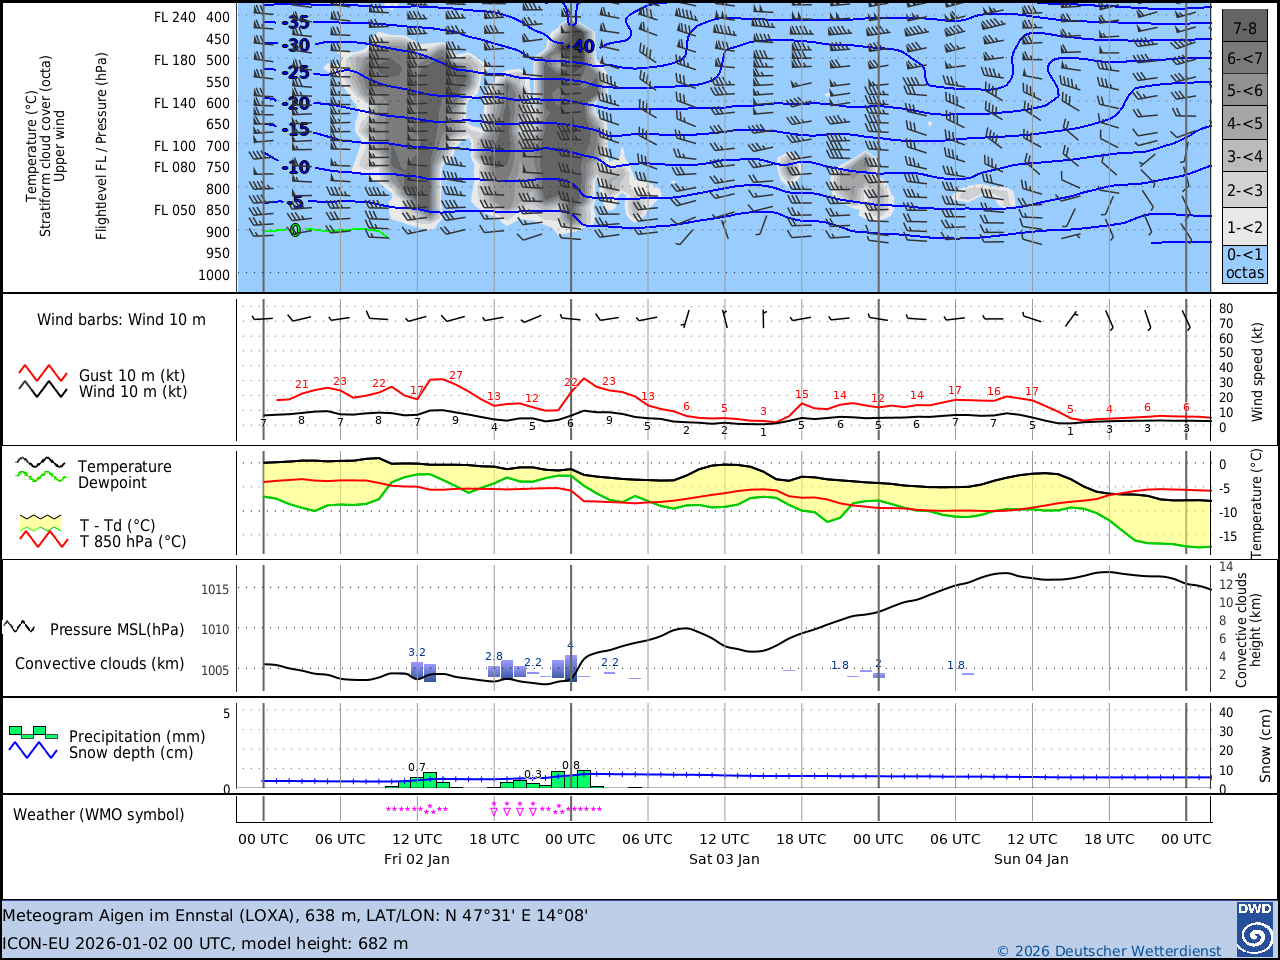Click the 'FL 180' flight level label
Image resolution: width=1280 pixels, height=960 pixels.
[x=175, y=60]
